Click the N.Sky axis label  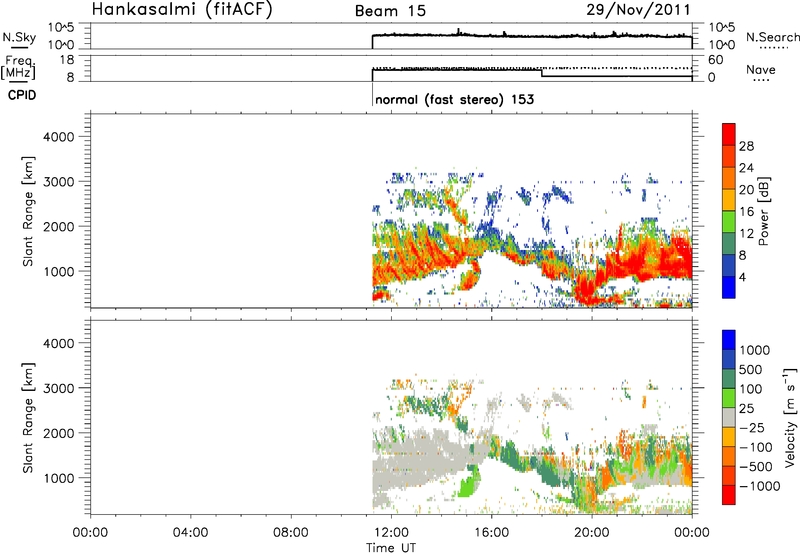click(19, 37)
